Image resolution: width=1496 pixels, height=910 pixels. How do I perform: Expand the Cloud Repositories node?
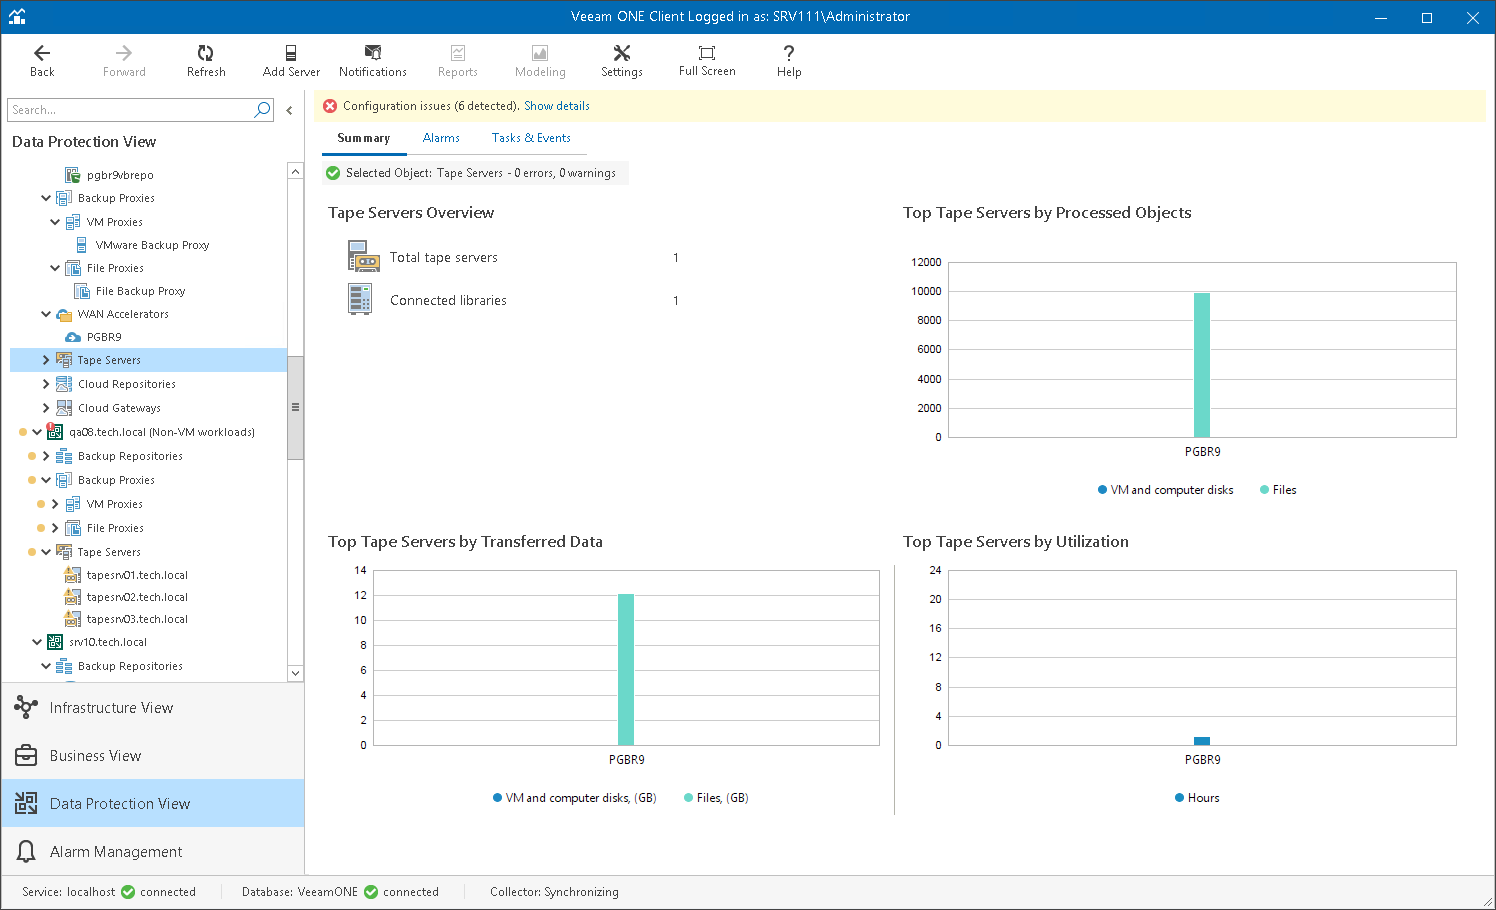pyautogui.click(x=46, y=384)
